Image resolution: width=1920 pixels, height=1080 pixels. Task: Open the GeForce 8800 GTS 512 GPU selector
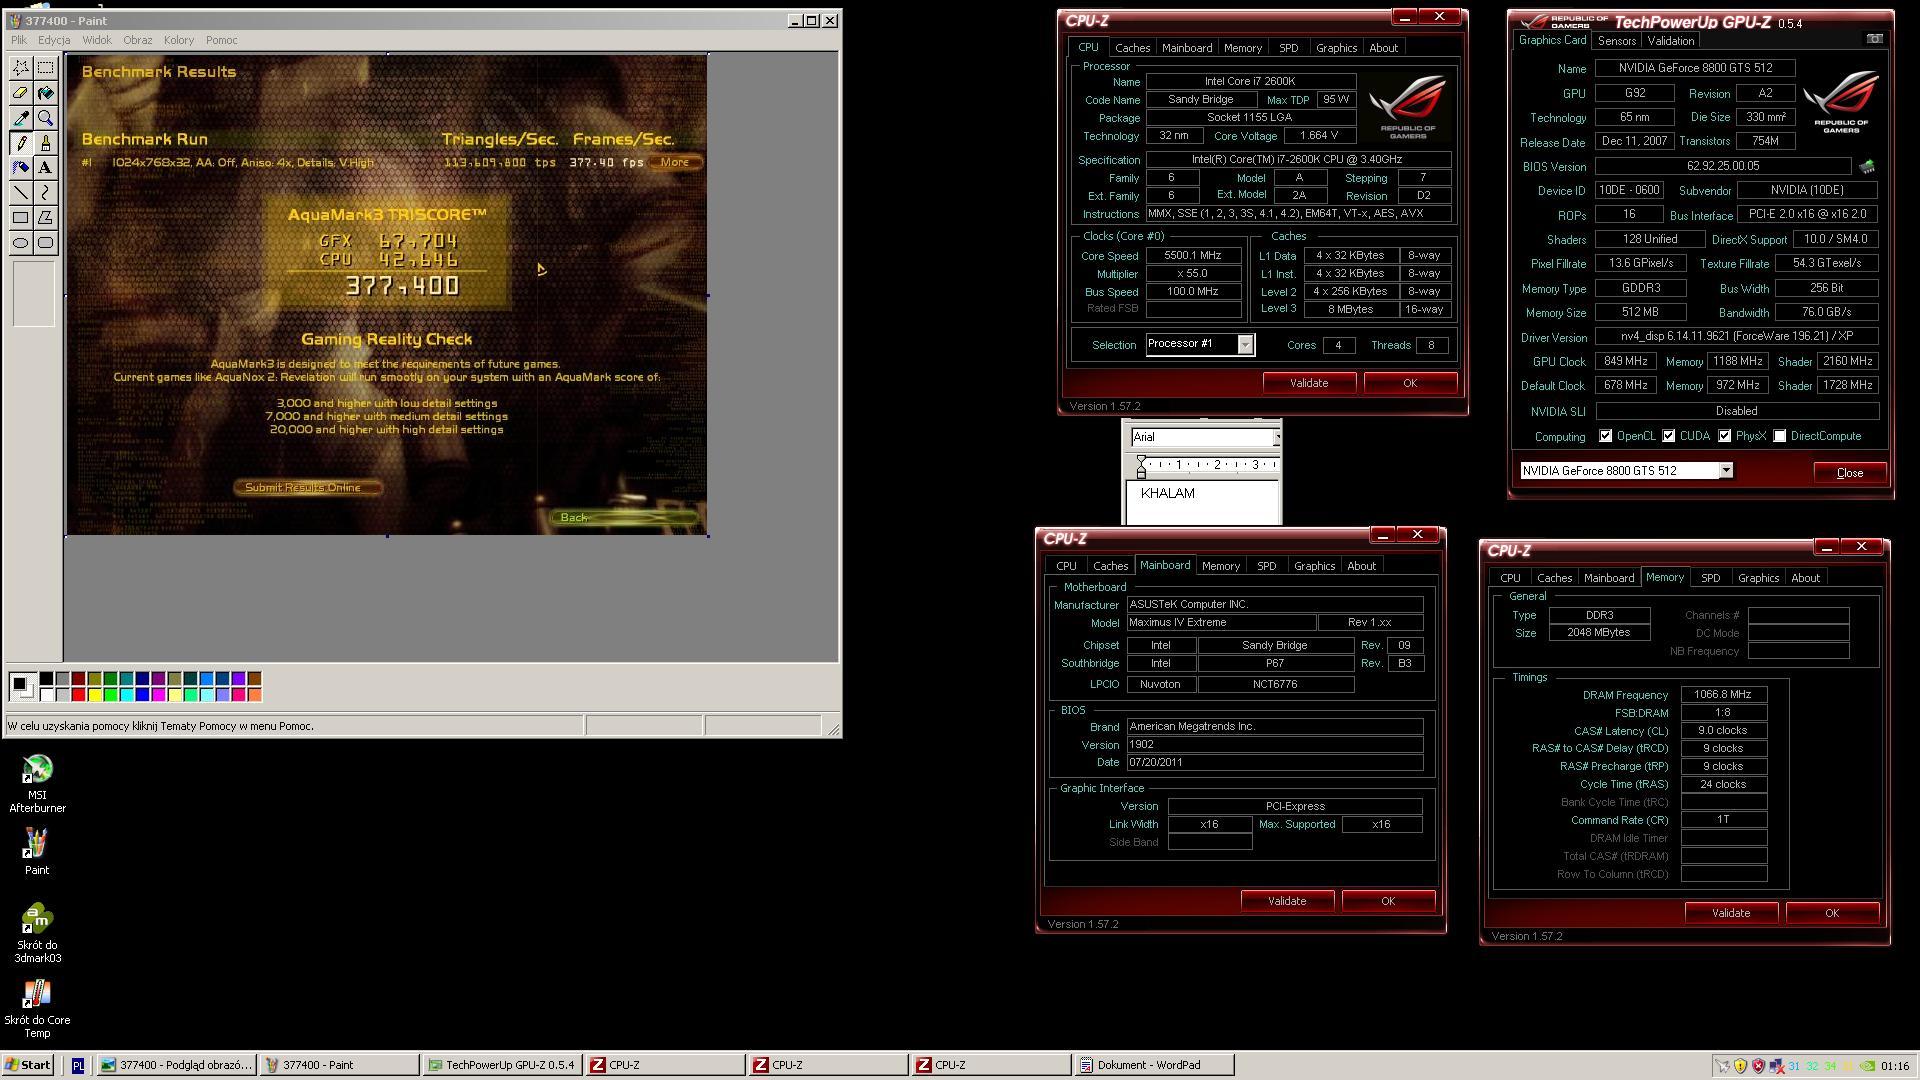1725,471
